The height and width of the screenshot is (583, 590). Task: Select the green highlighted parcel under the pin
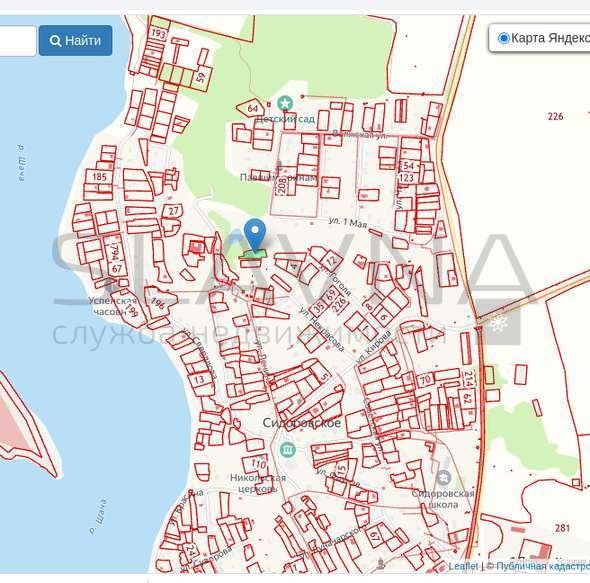253,255
